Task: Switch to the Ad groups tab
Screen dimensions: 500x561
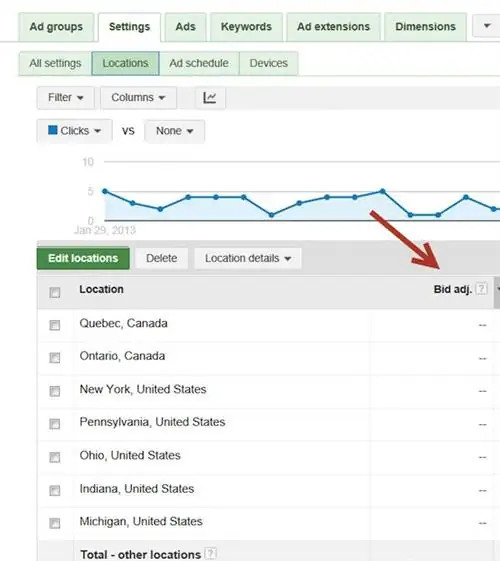Action: tap(56, 27)
